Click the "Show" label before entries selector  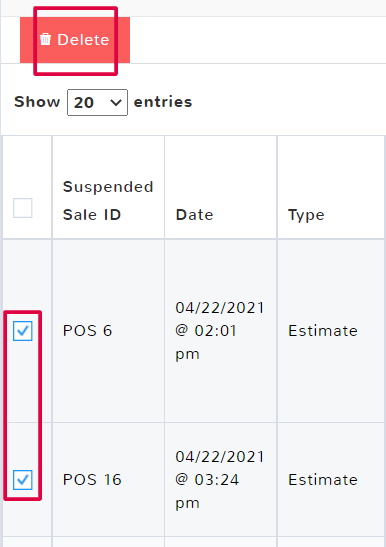tap(37, 102)
